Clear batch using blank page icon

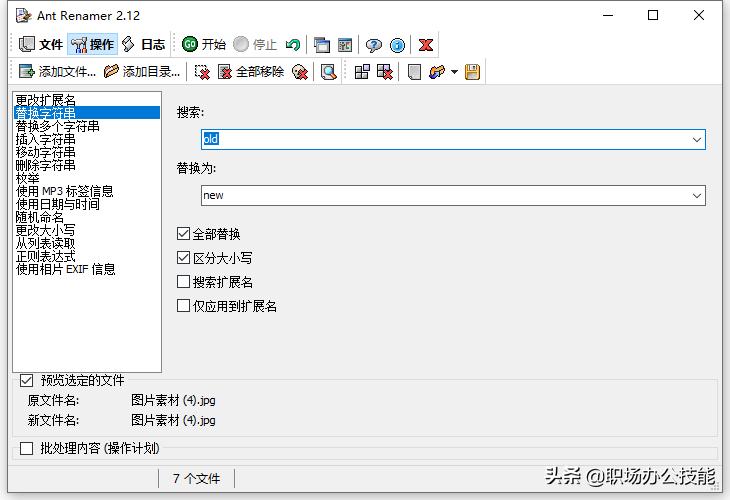[414, 72]
